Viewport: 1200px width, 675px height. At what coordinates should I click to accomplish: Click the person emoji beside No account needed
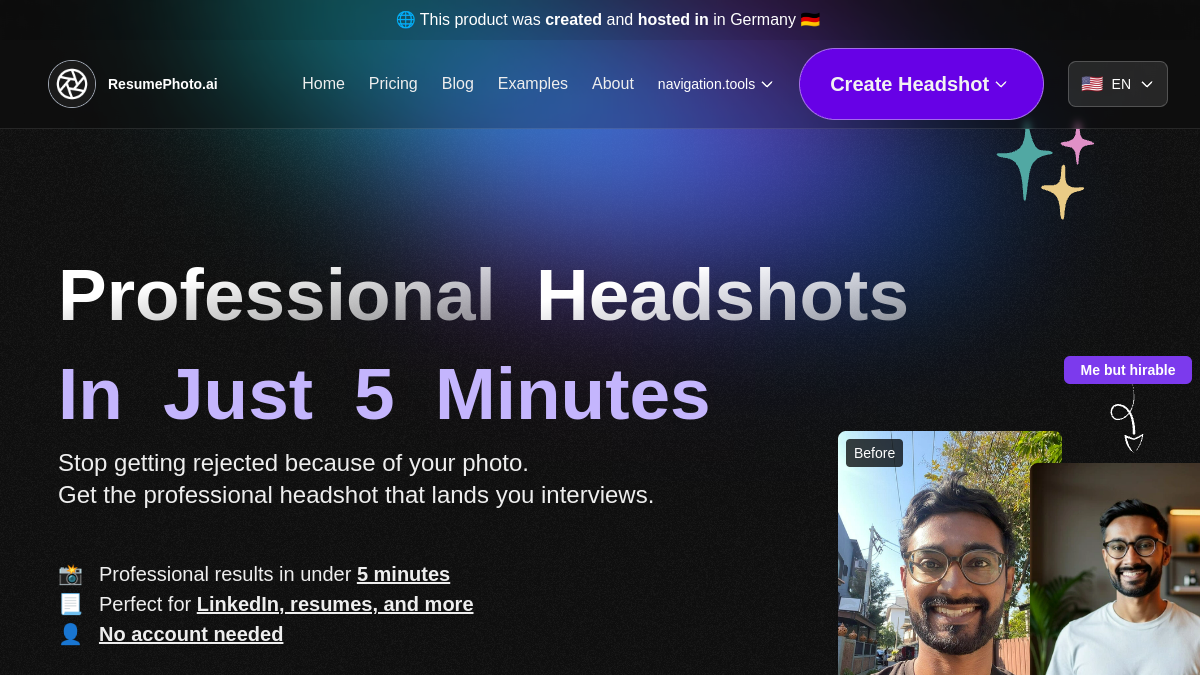coord(70,634)
